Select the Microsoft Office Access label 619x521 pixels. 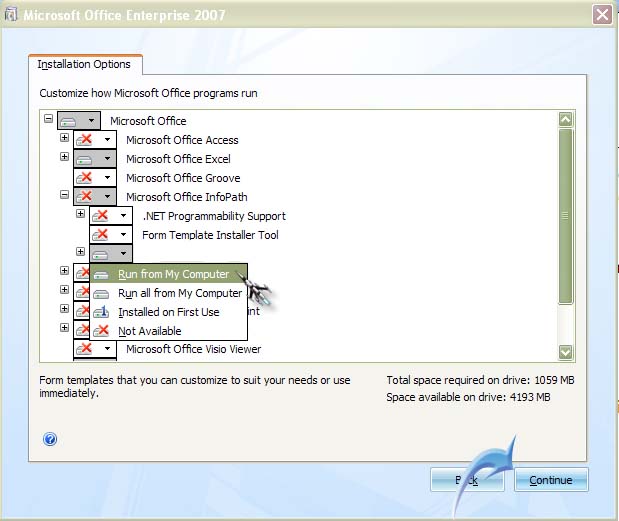pyautogui.click(x=182, y=140)
